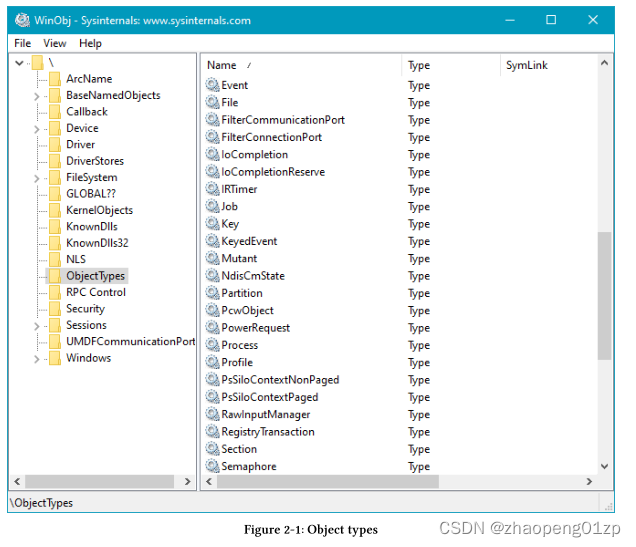
Task: Click the WinObj app icon in title bar
Action: click(22, 20)
